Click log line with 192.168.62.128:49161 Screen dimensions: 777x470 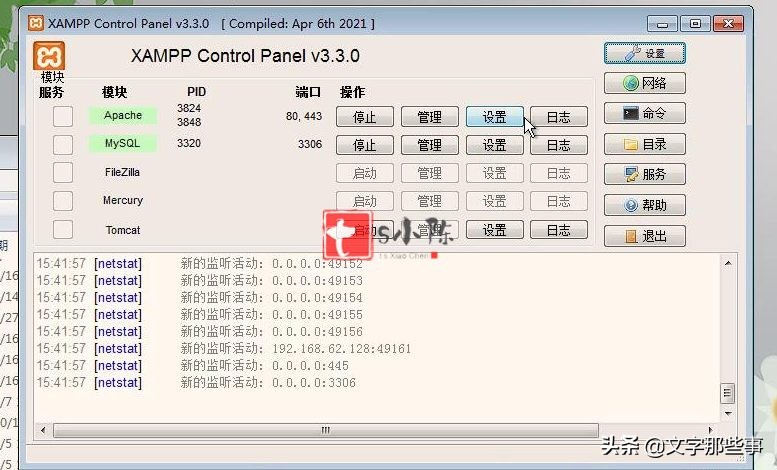(223, 349)
